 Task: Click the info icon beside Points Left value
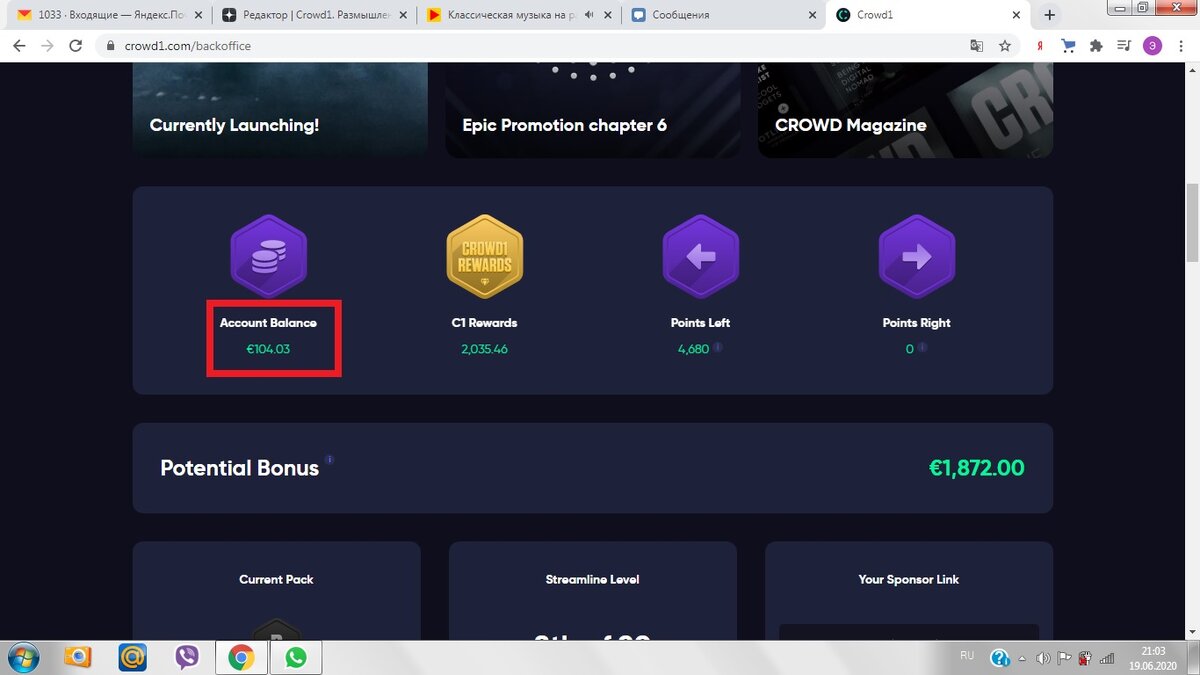(x=718, y=348)
